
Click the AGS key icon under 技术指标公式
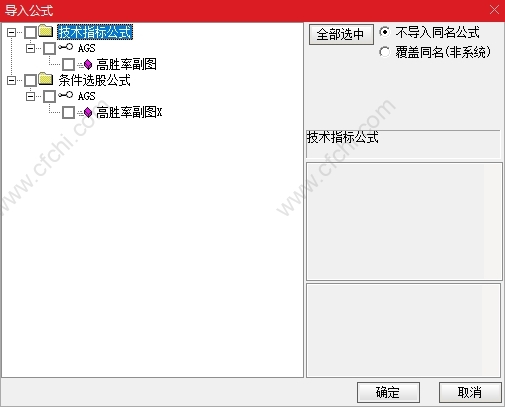[x=65, y=47]
